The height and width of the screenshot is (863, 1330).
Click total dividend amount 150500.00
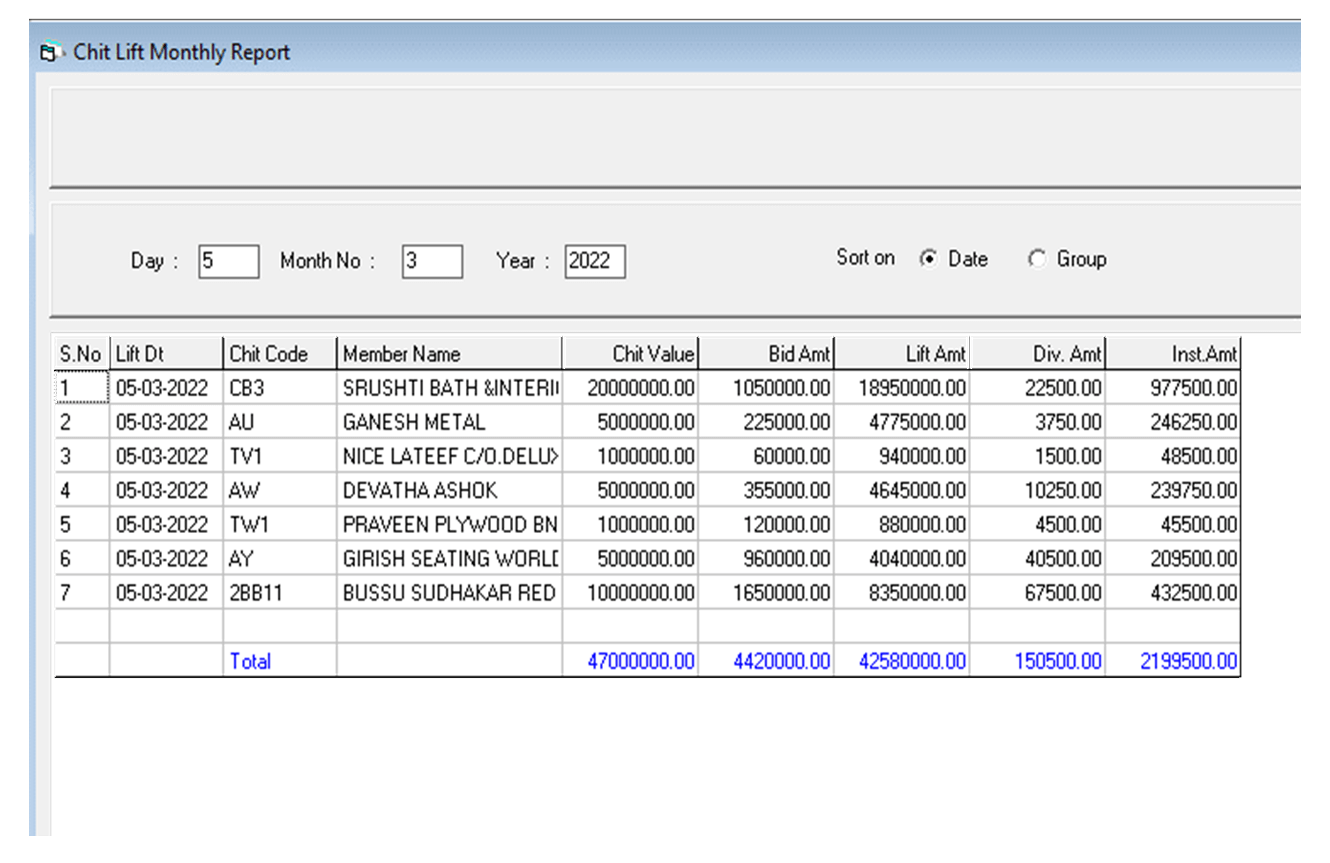pos(1039,660)
